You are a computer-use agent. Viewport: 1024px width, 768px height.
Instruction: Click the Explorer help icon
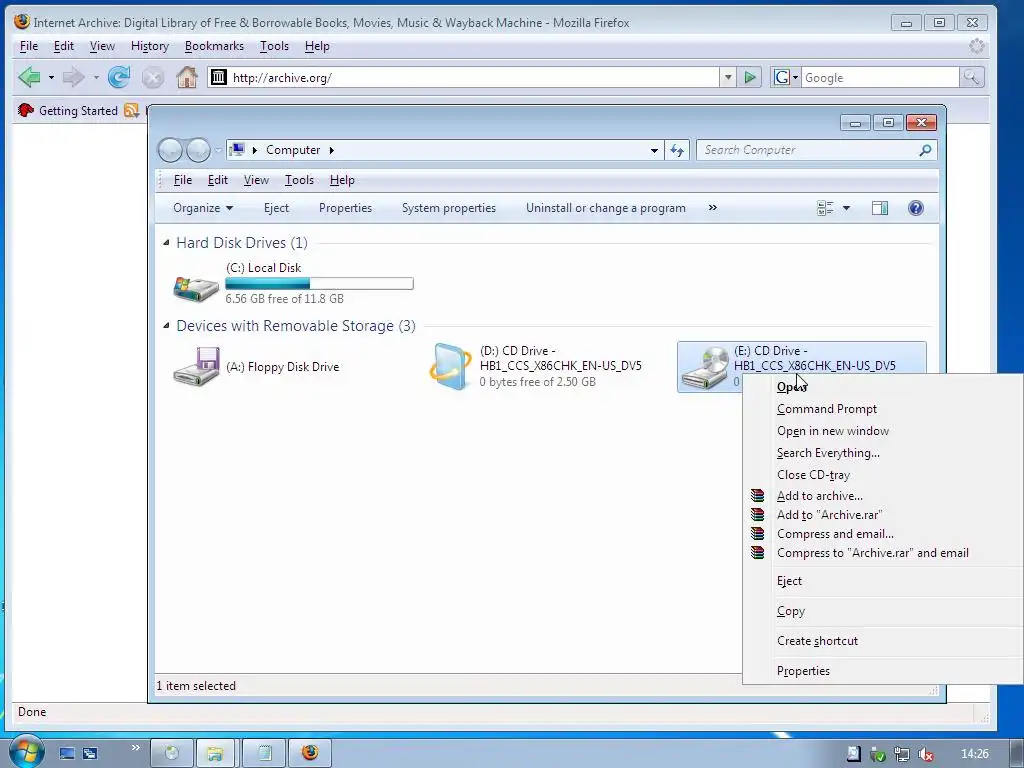coord(916,208)
